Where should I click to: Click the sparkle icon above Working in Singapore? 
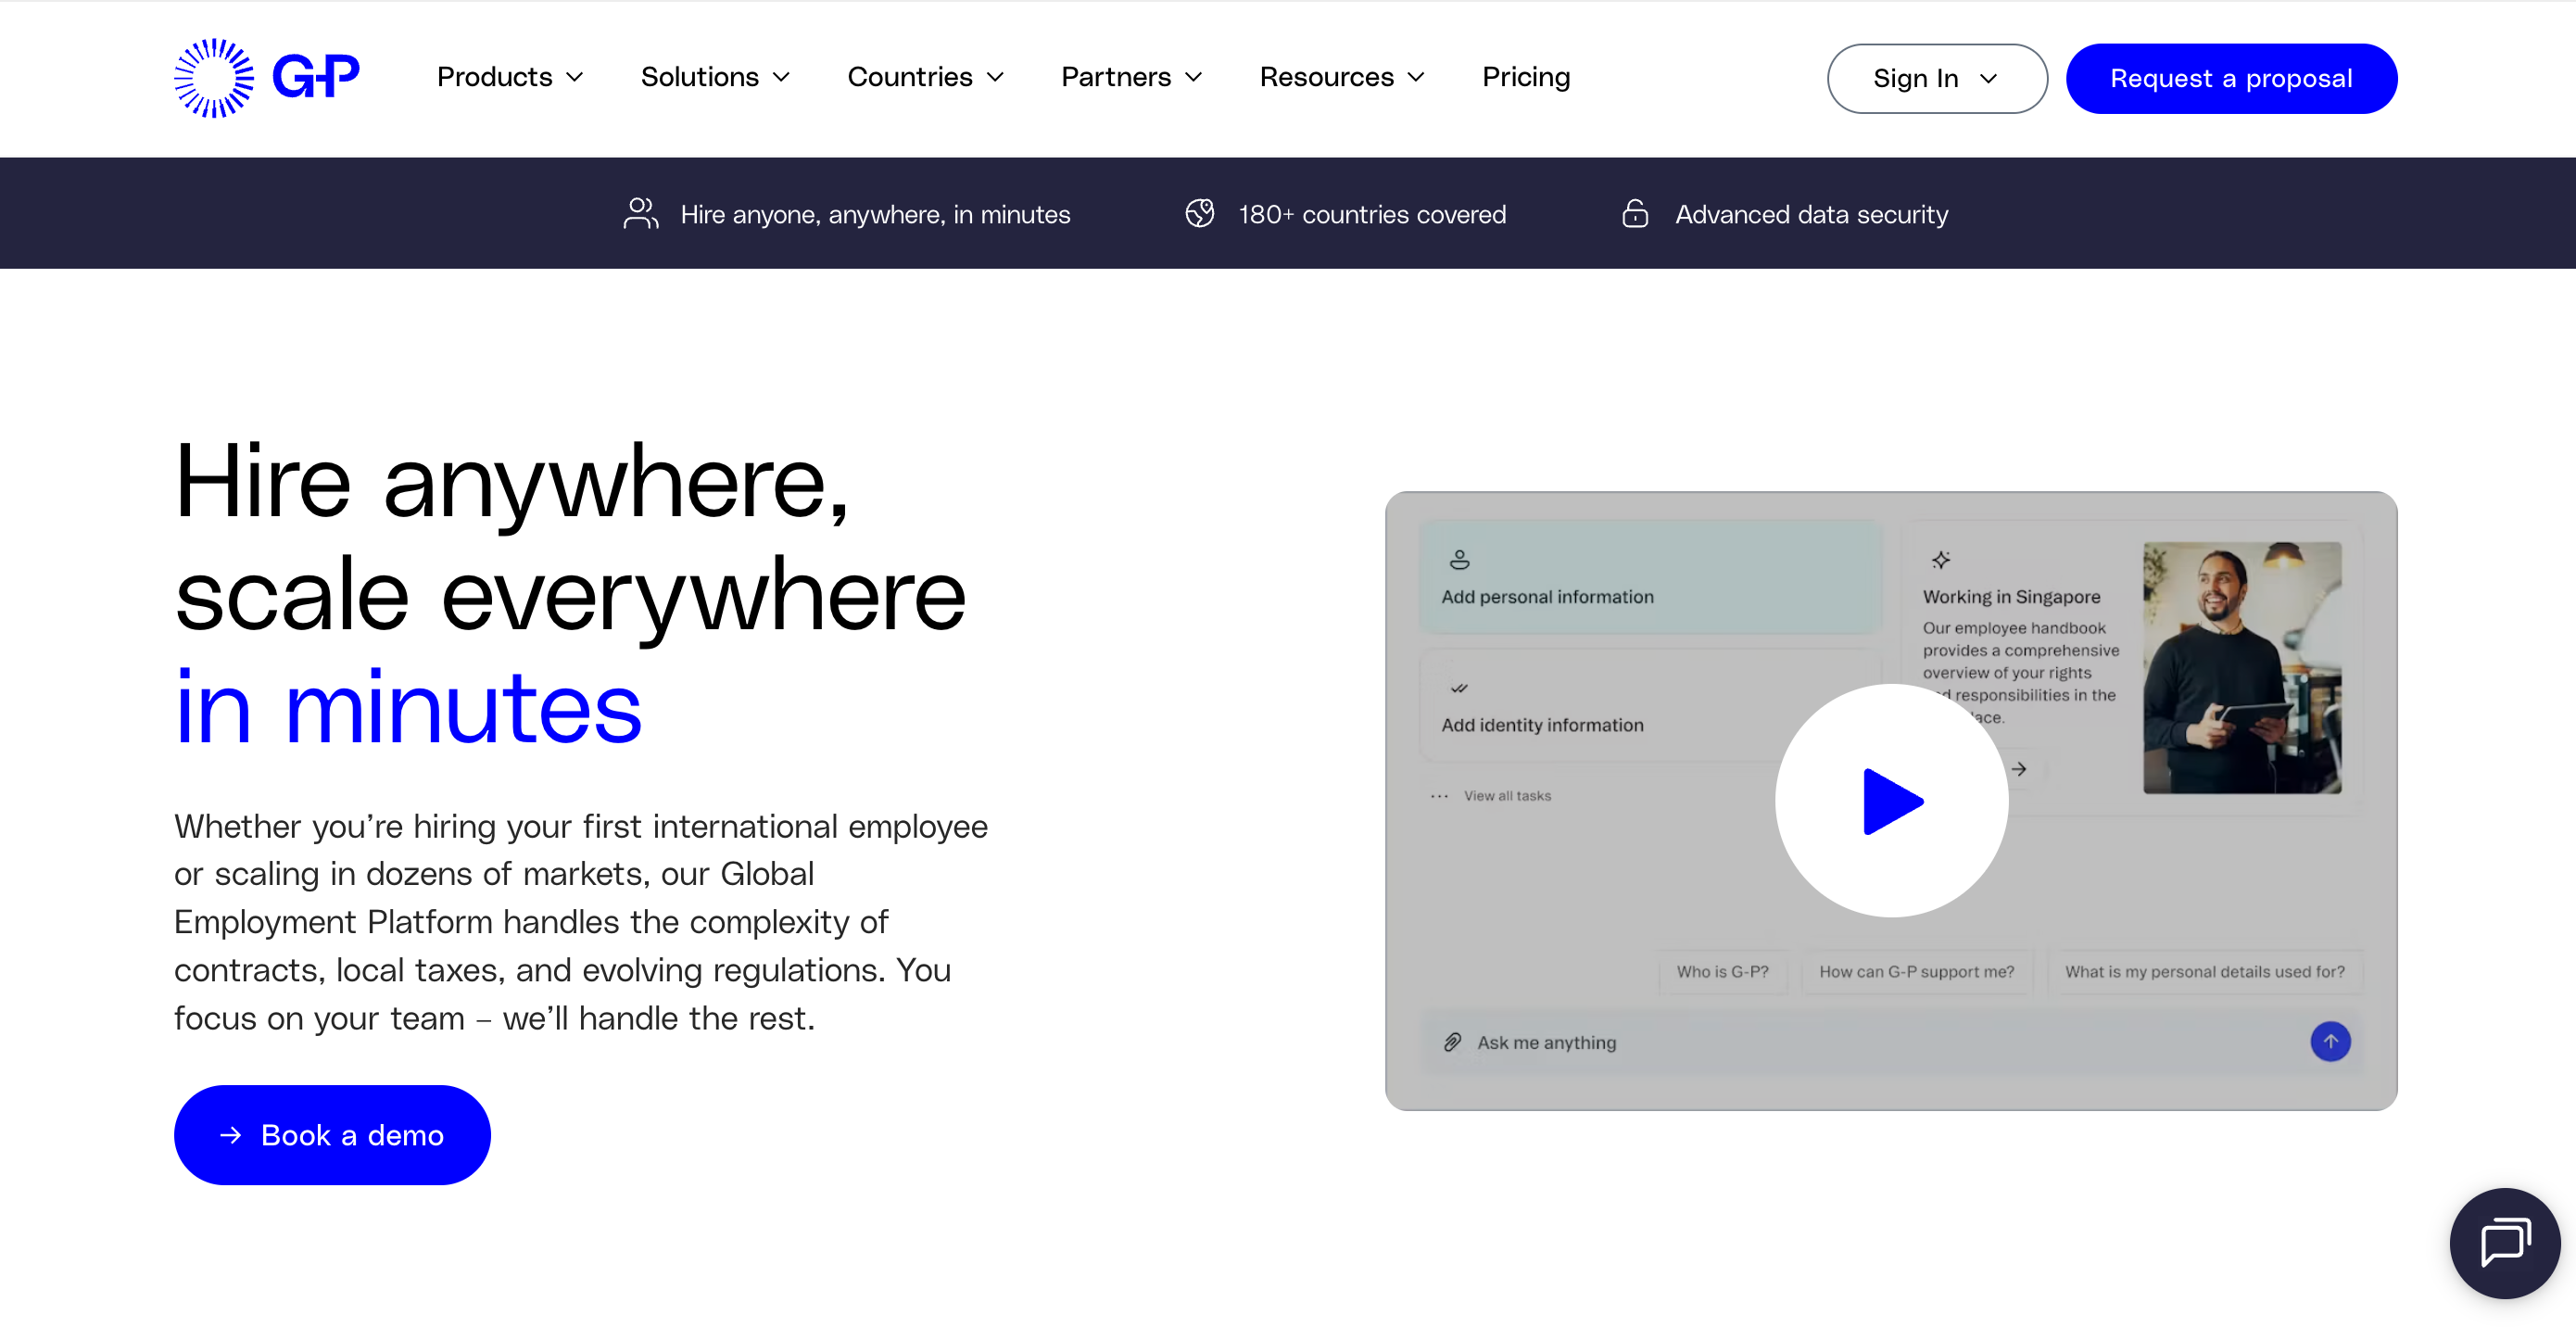(x=1941, y=559)
